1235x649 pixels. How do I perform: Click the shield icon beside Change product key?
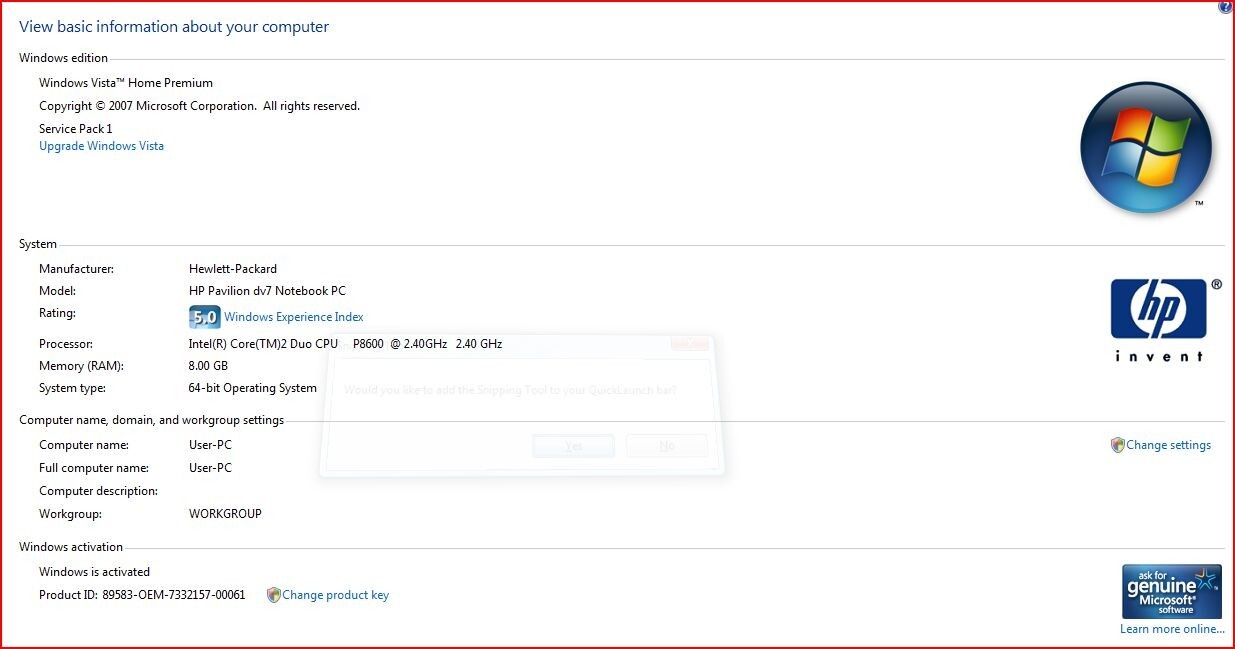pyautogui.click(x=274, y=595)
